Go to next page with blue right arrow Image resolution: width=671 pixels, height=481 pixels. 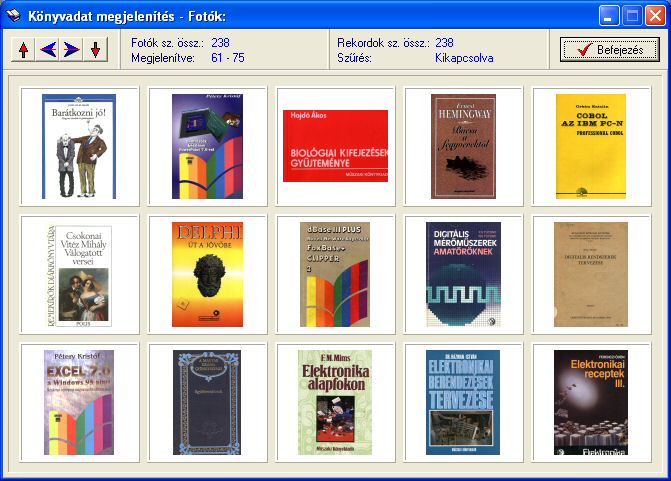point(71,50)
